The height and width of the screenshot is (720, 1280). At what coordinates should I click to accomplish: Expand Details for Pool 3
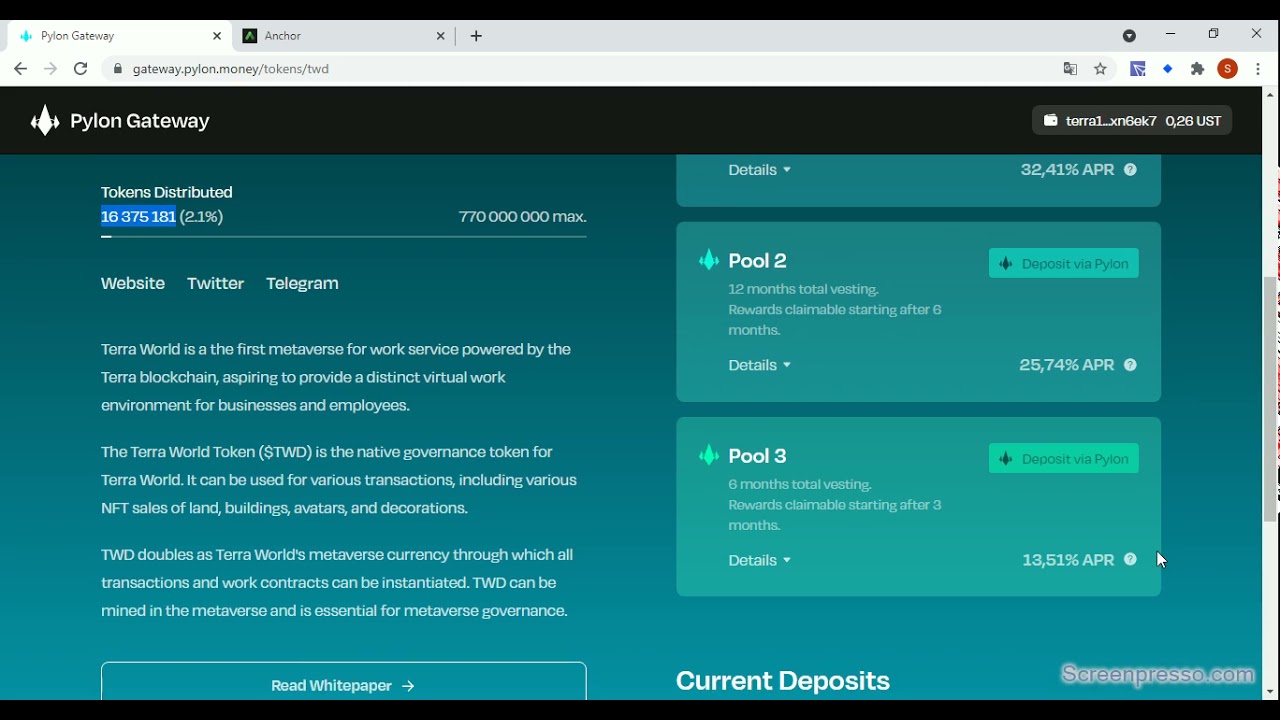pos(760,560)
